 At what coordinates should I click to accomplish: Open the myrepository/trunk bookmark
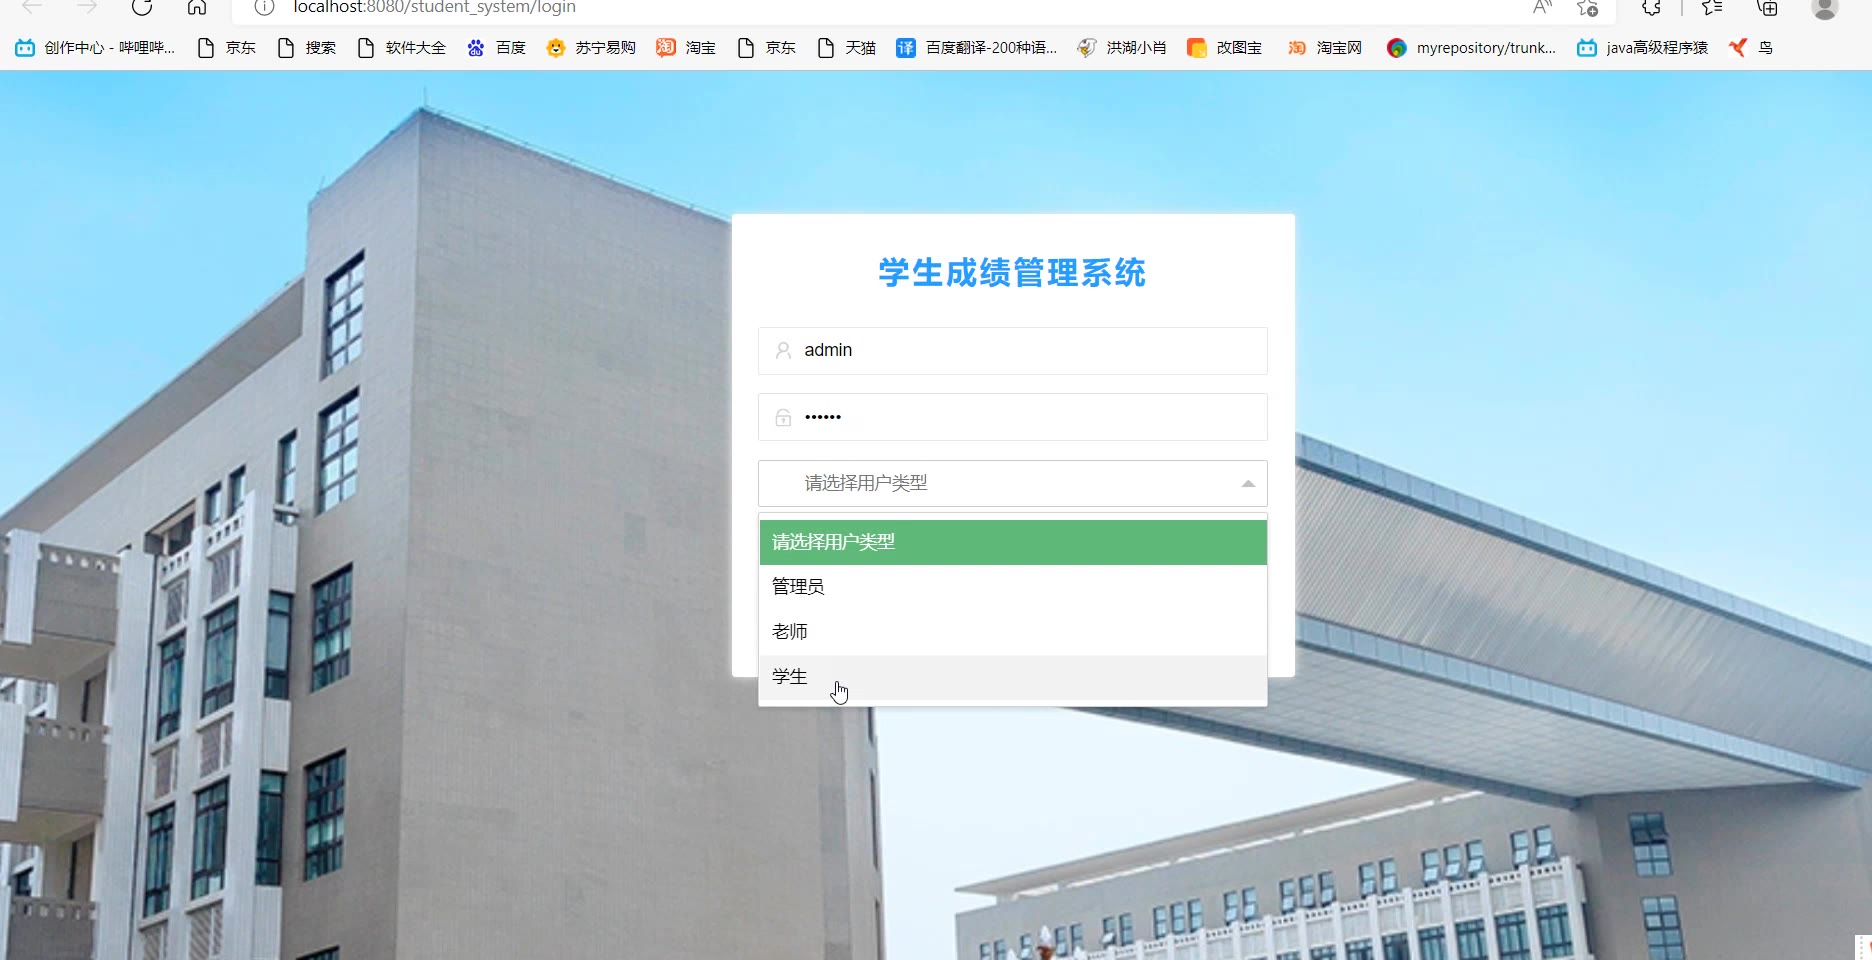1471,48
